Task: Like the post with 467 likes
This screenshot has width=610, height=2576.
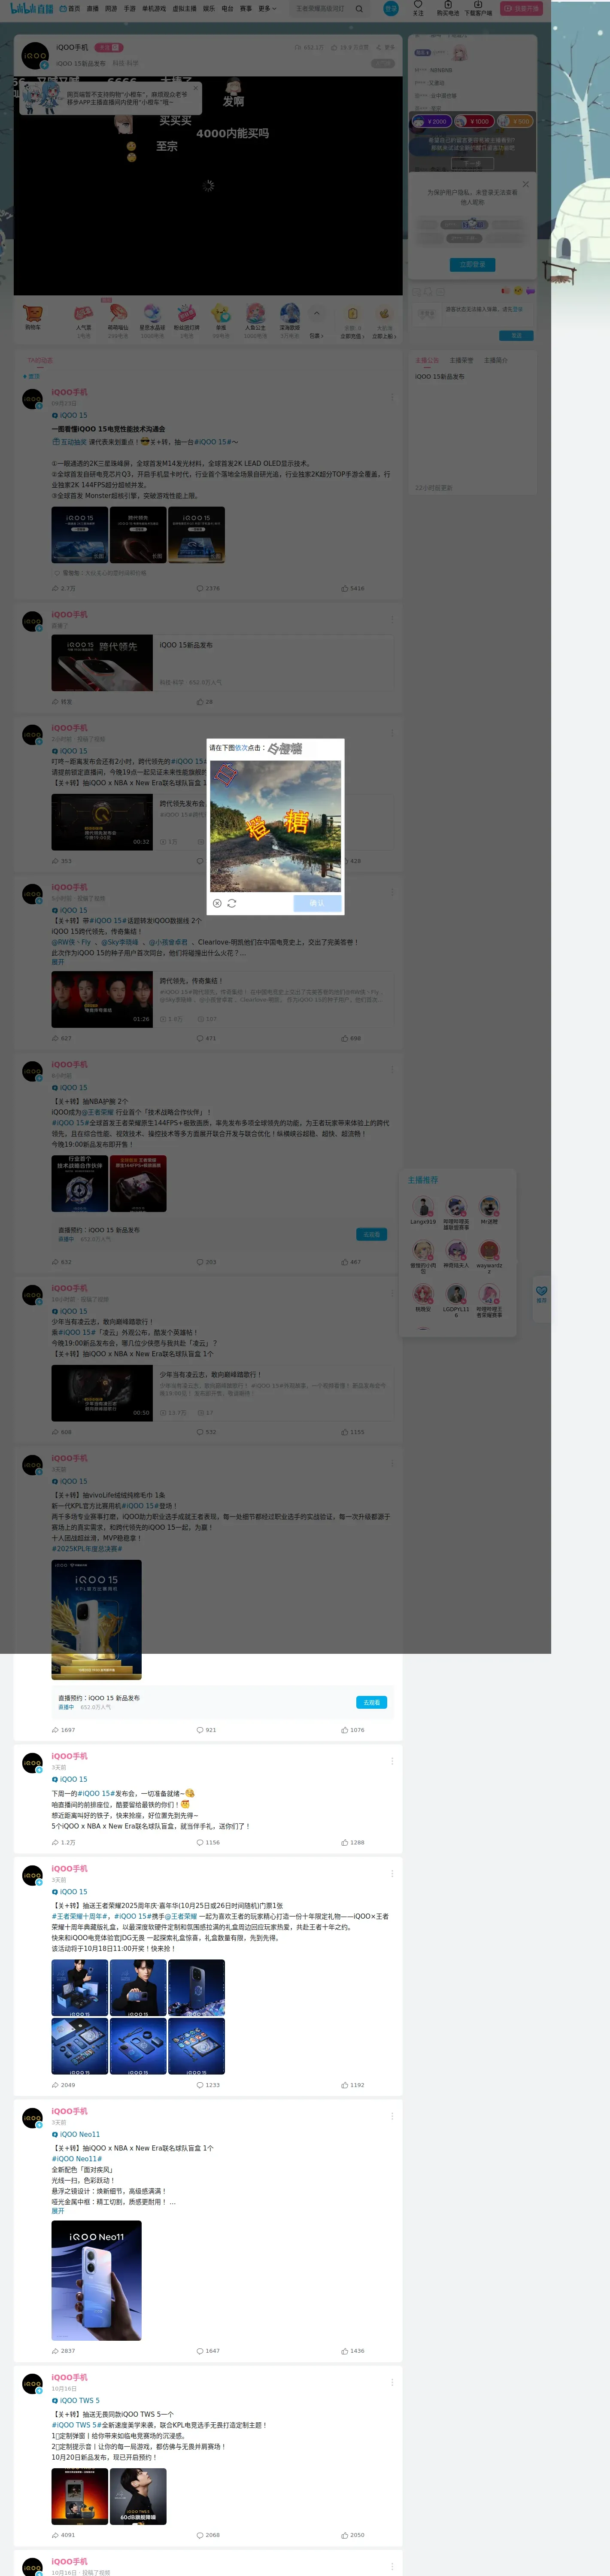Action: pos(351,1262)
